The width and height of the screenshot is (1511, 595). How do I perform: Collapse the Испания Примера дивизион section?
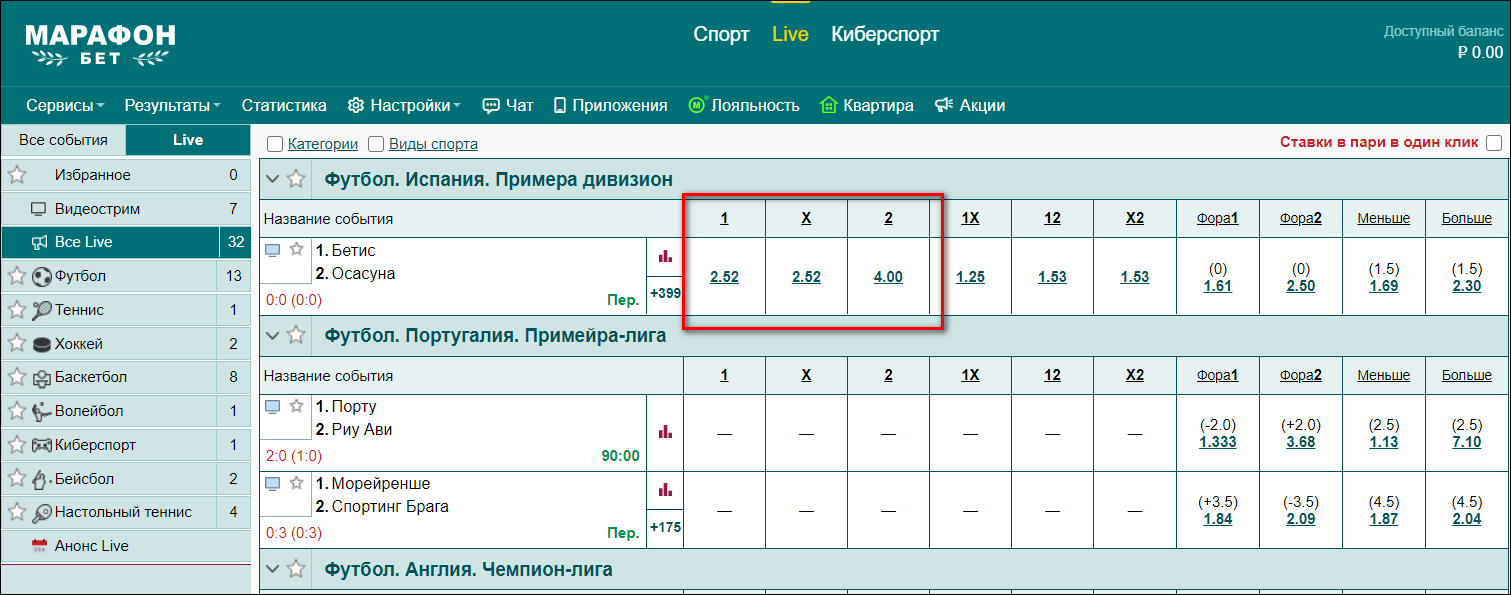click(x=272, y=180)
